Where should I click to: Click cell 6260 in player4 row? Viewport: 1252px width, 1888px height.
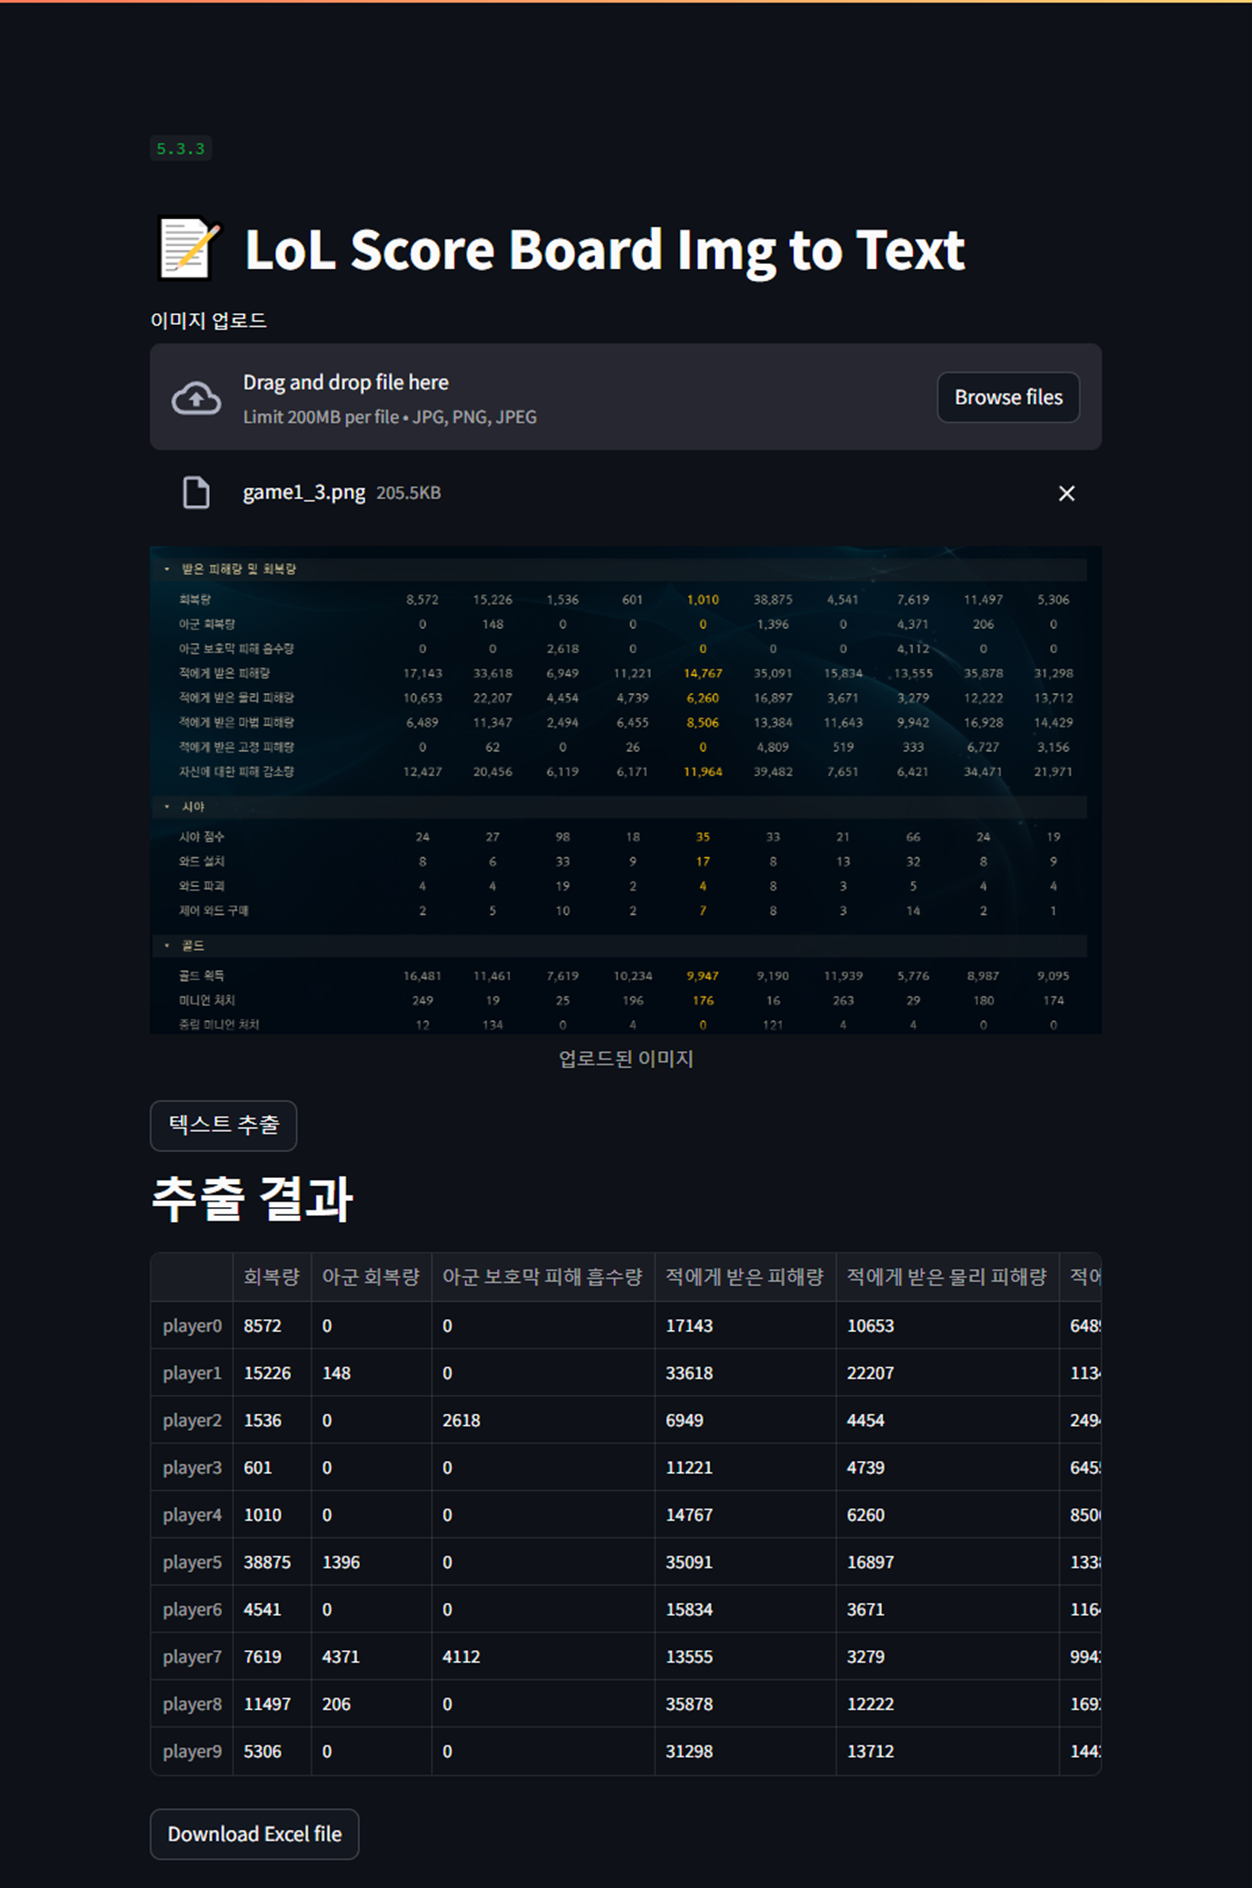tap(947, 1515)
